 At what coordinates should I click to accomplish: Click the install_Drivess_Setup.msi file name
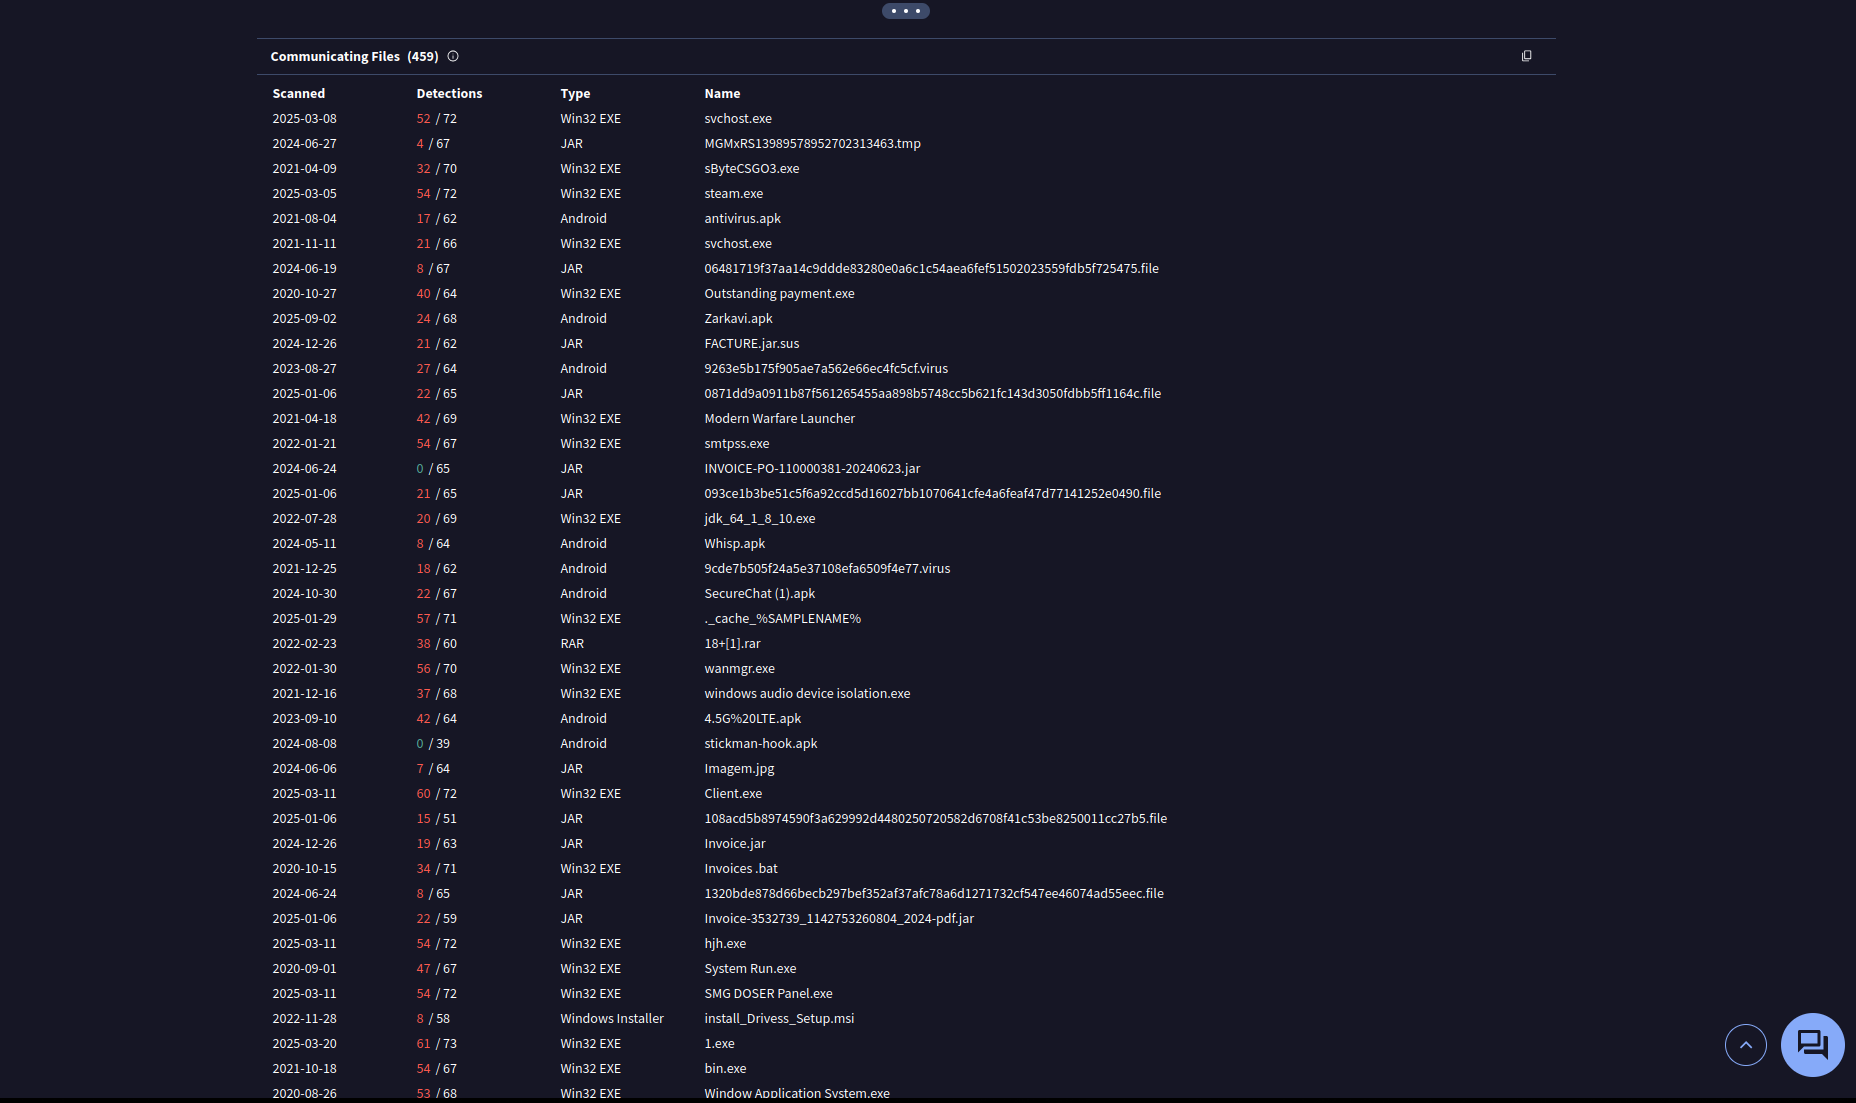click(x=779, y=1019)
